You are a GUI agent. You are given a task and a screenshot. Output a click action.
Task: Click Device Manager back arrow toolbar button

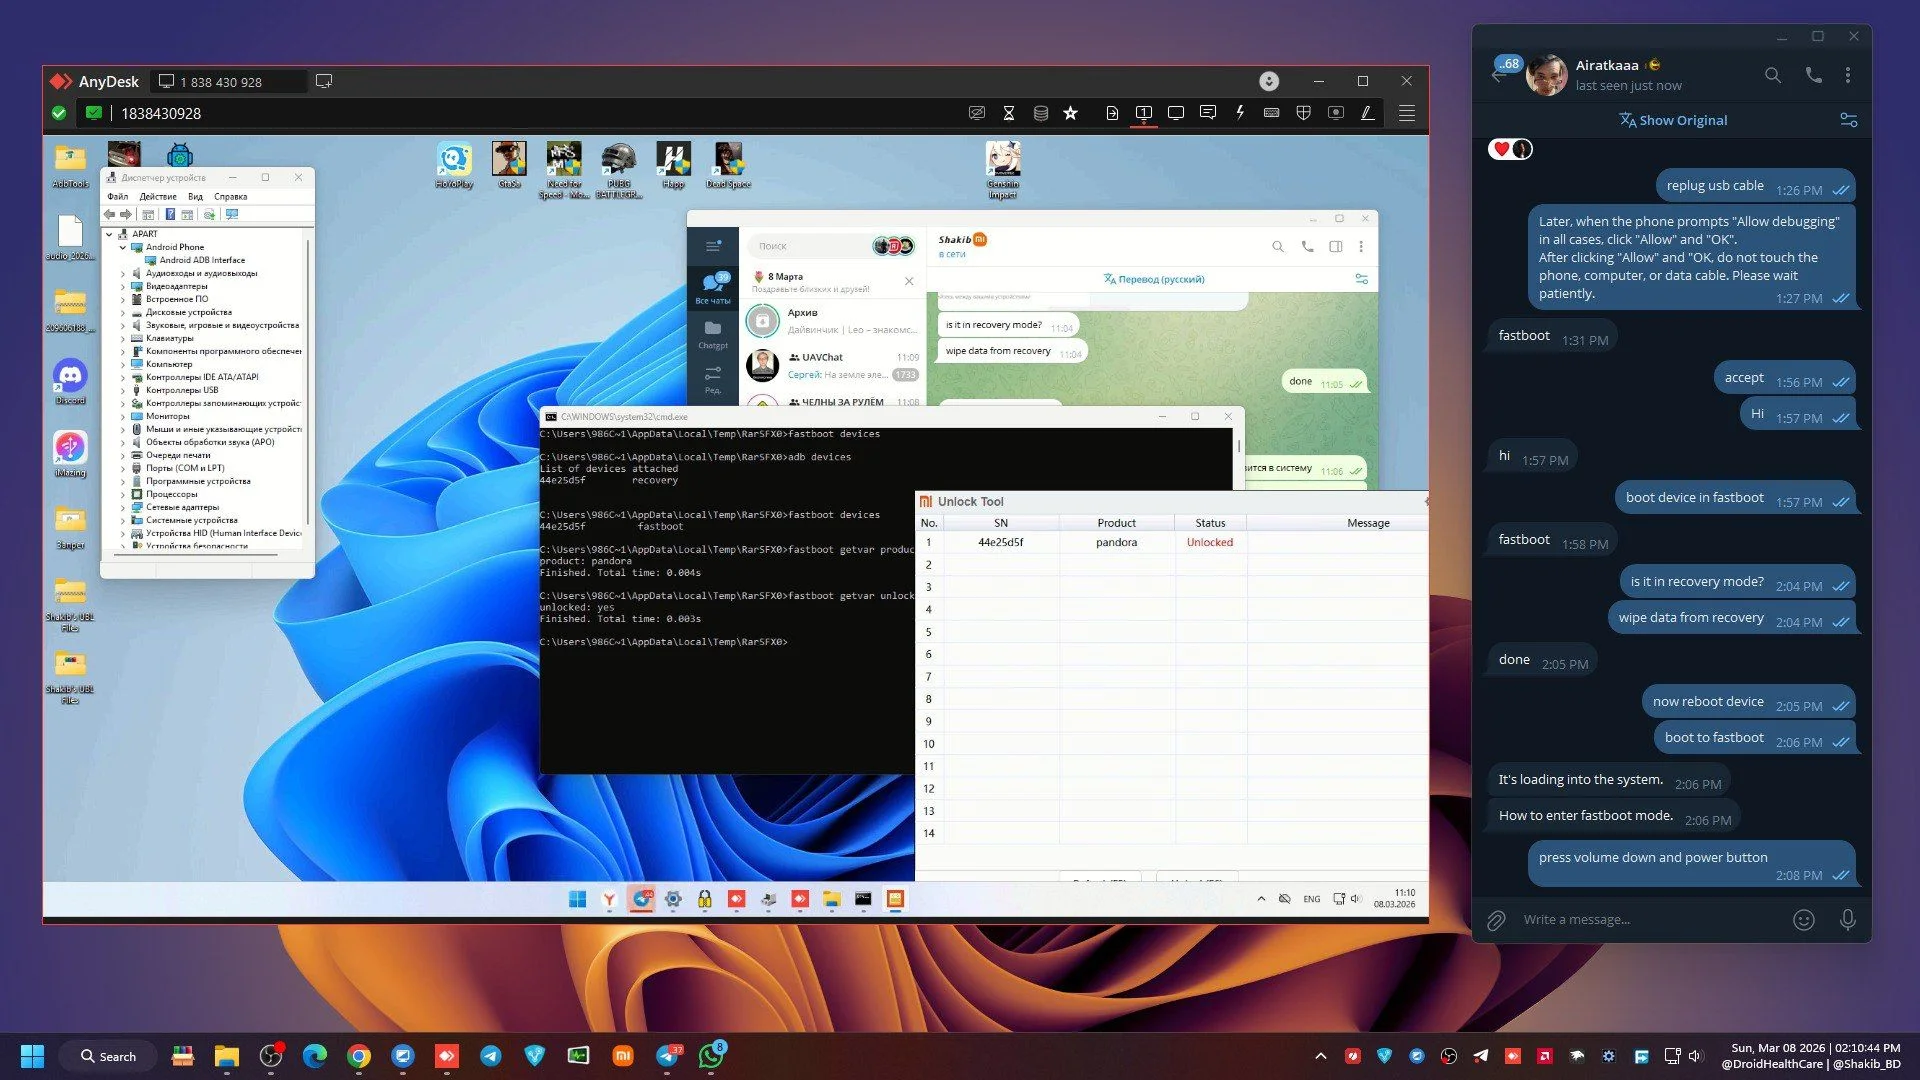click(110, 214)
